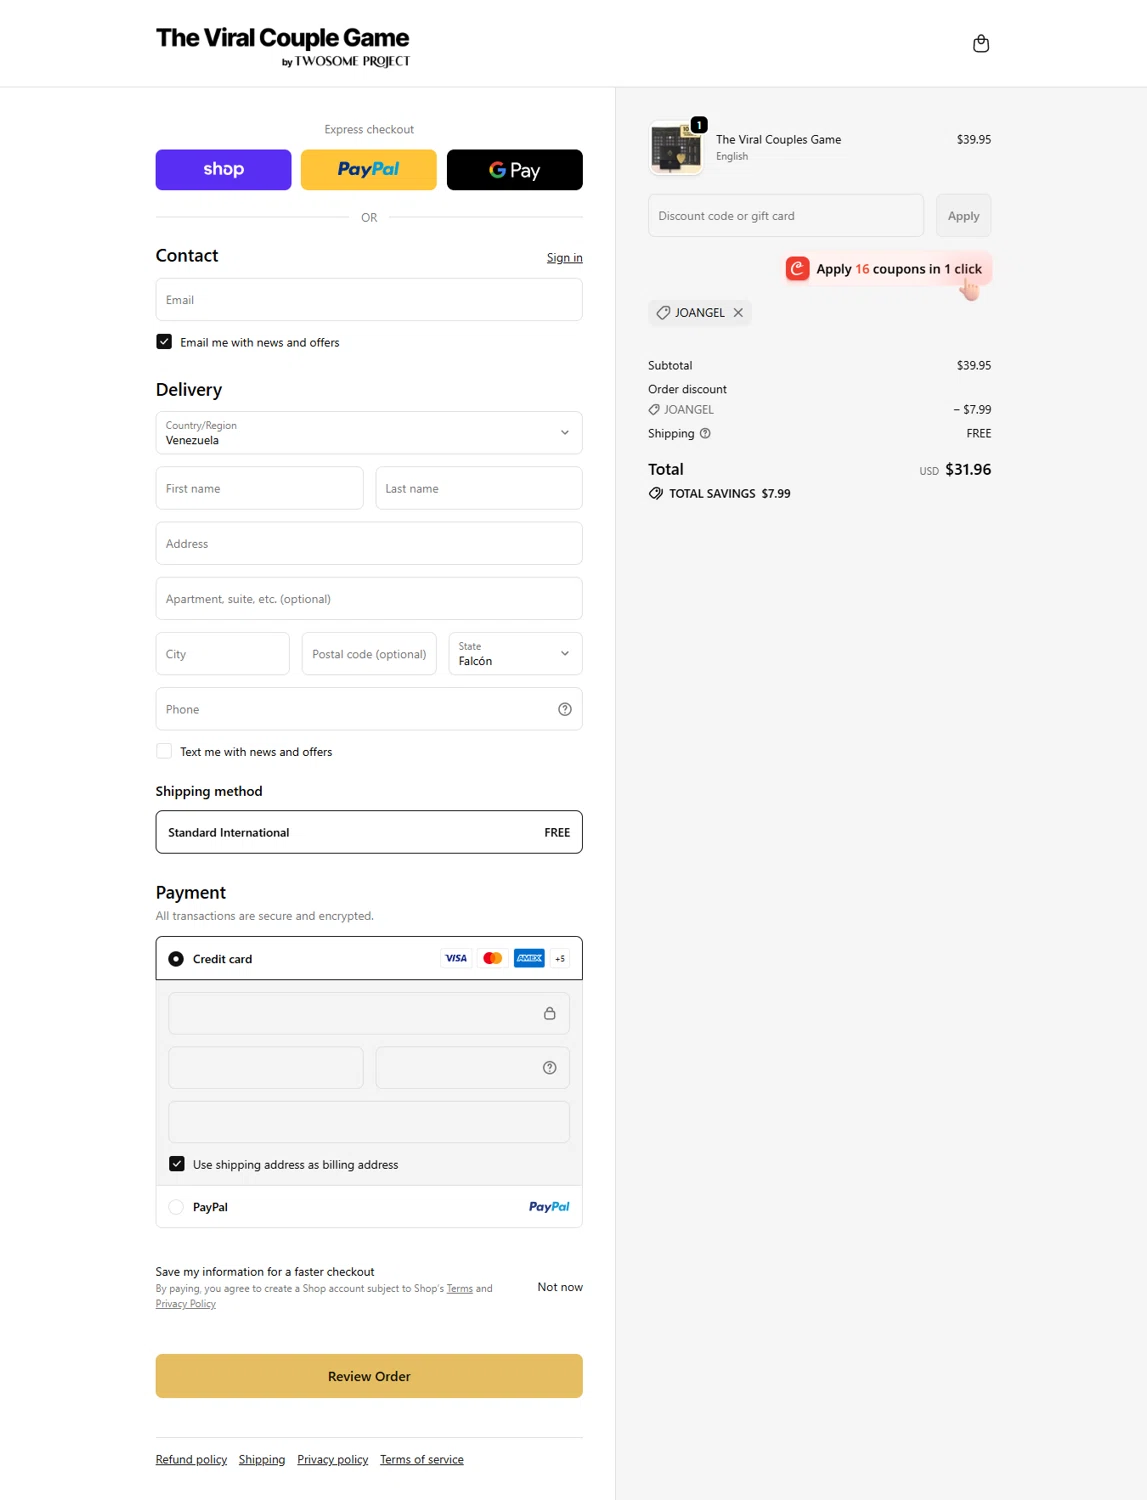1147x1500 pixels.
Task: Click the American Express logo
Action: tap(529, 958)
